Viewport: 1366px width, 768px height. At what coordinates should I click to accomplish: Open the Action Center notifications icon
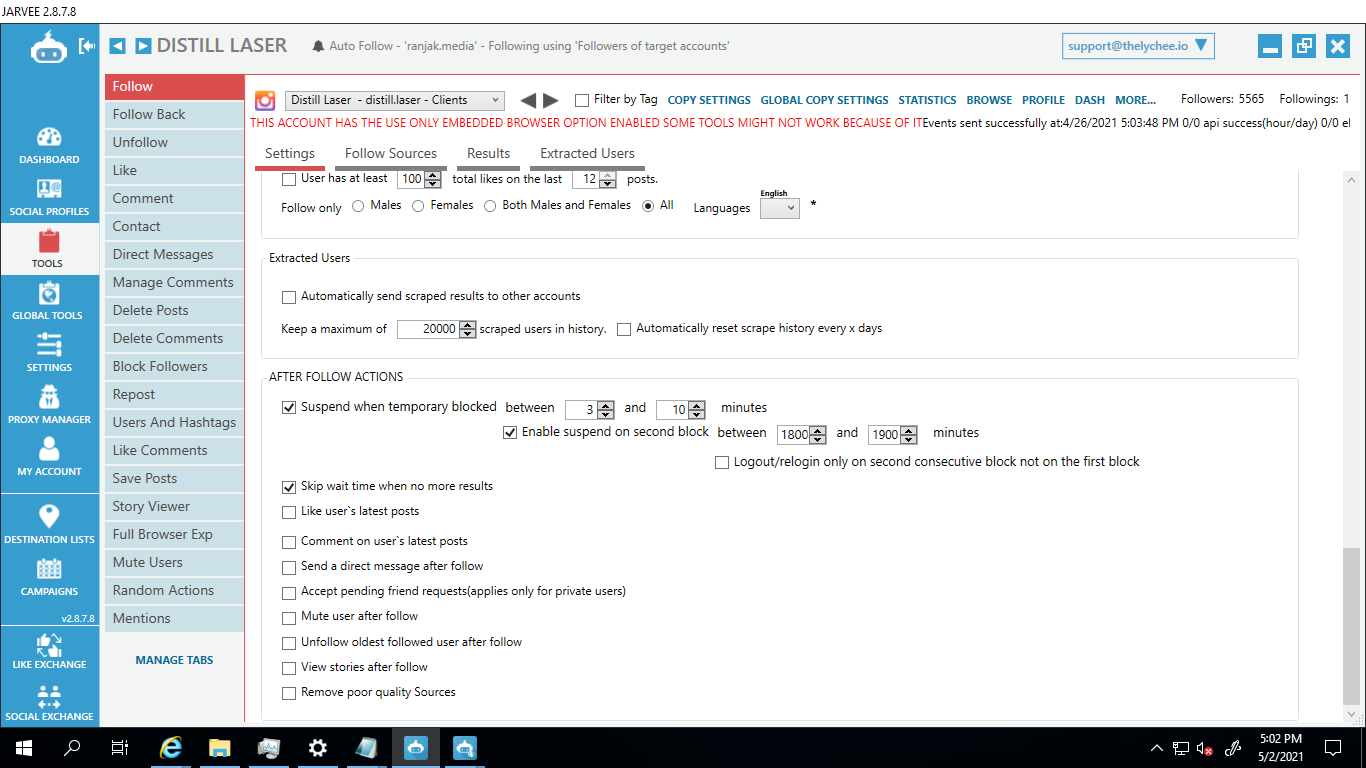(1333, 747)
